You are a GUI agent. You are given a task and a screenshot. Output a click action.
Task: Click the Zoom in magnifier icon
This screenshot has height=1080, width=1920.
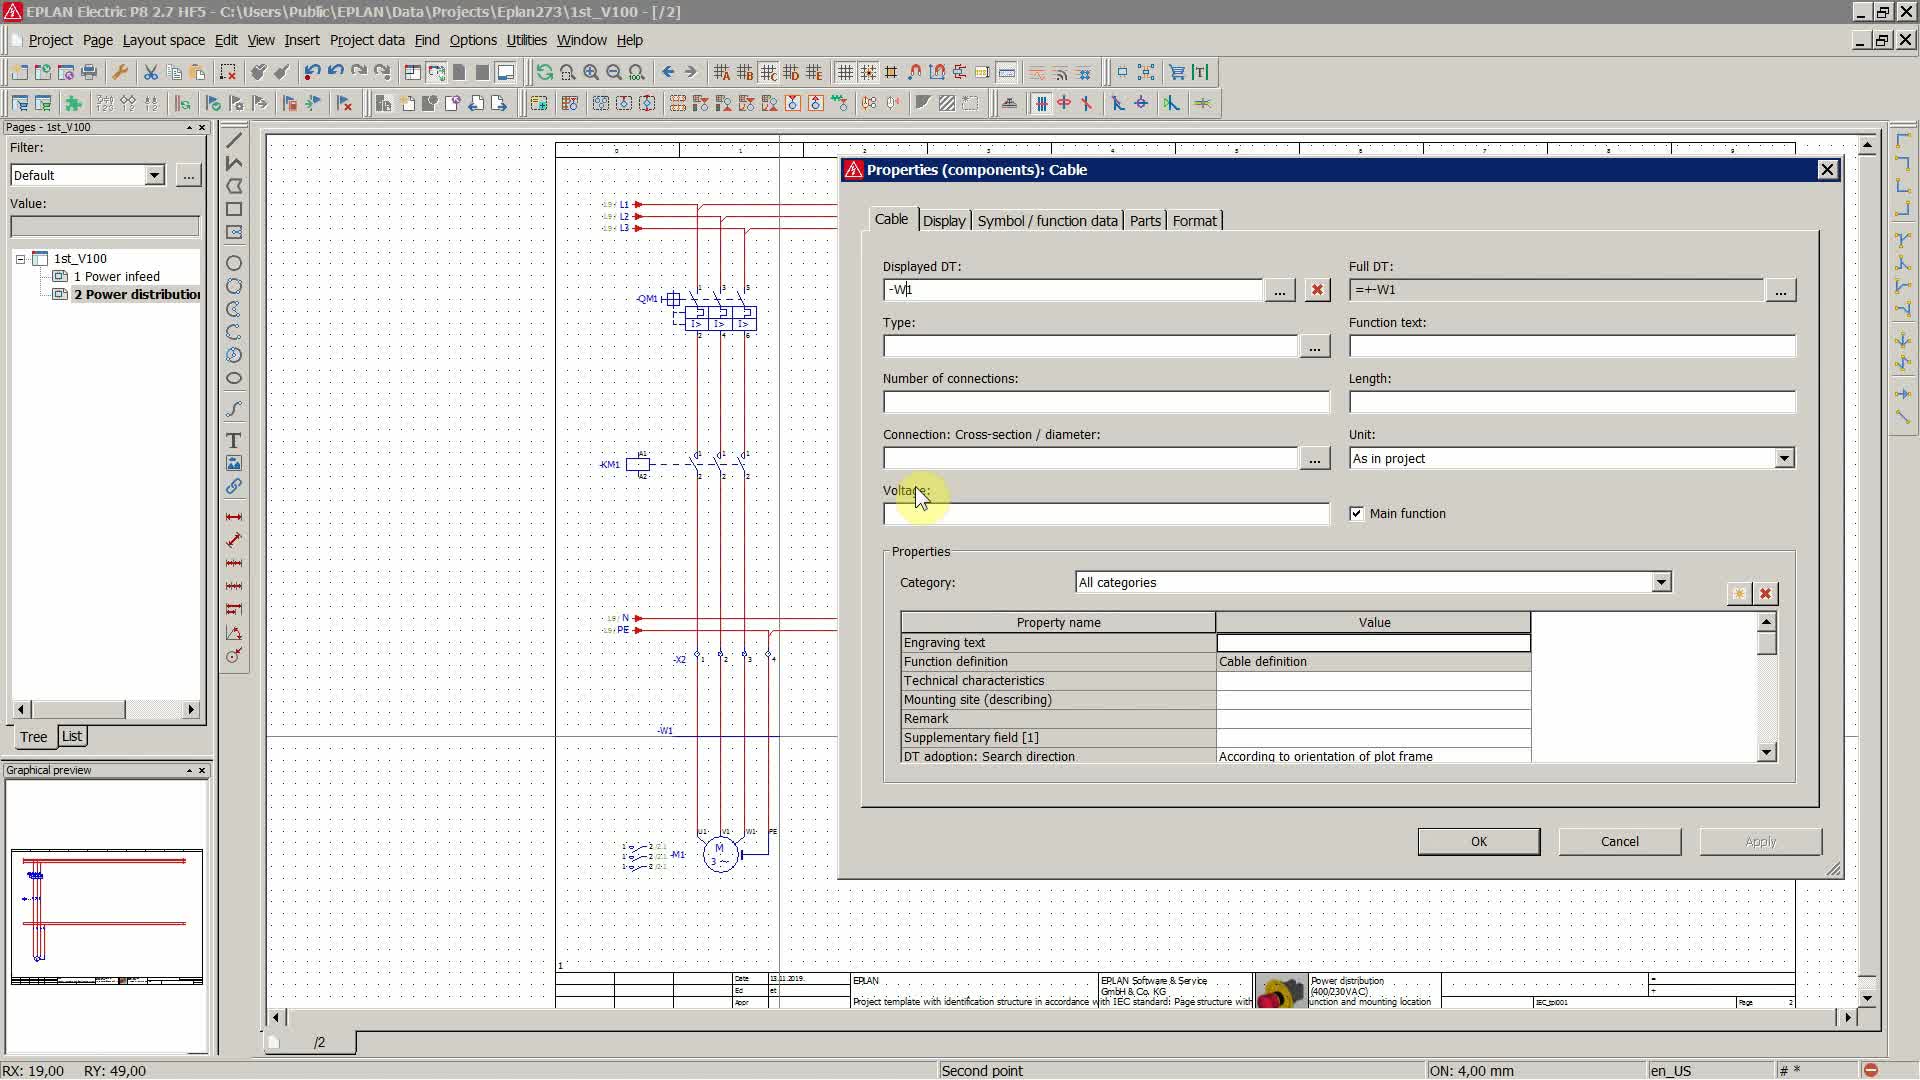[x=591, y=72]
